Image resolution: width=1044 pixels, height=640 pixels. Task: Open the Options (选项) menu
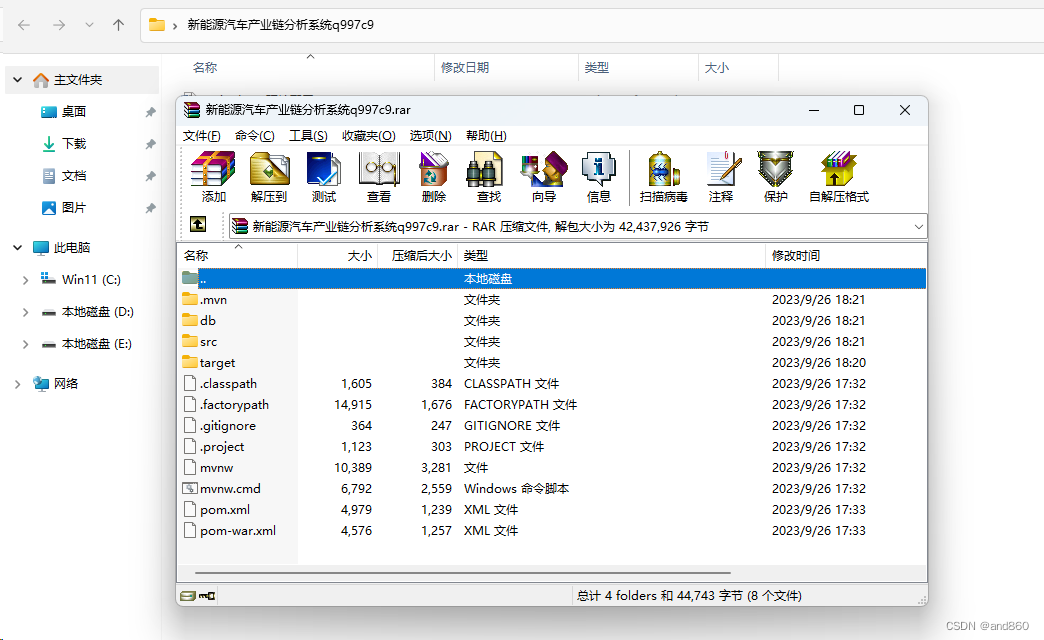(430, 136)
